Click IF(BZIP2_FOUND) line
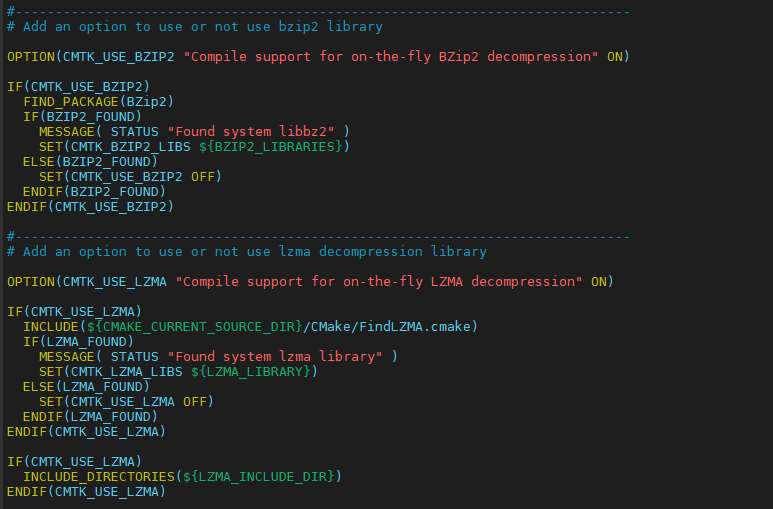The width and height of the screenshot is (773, 509). coord(82,116)
